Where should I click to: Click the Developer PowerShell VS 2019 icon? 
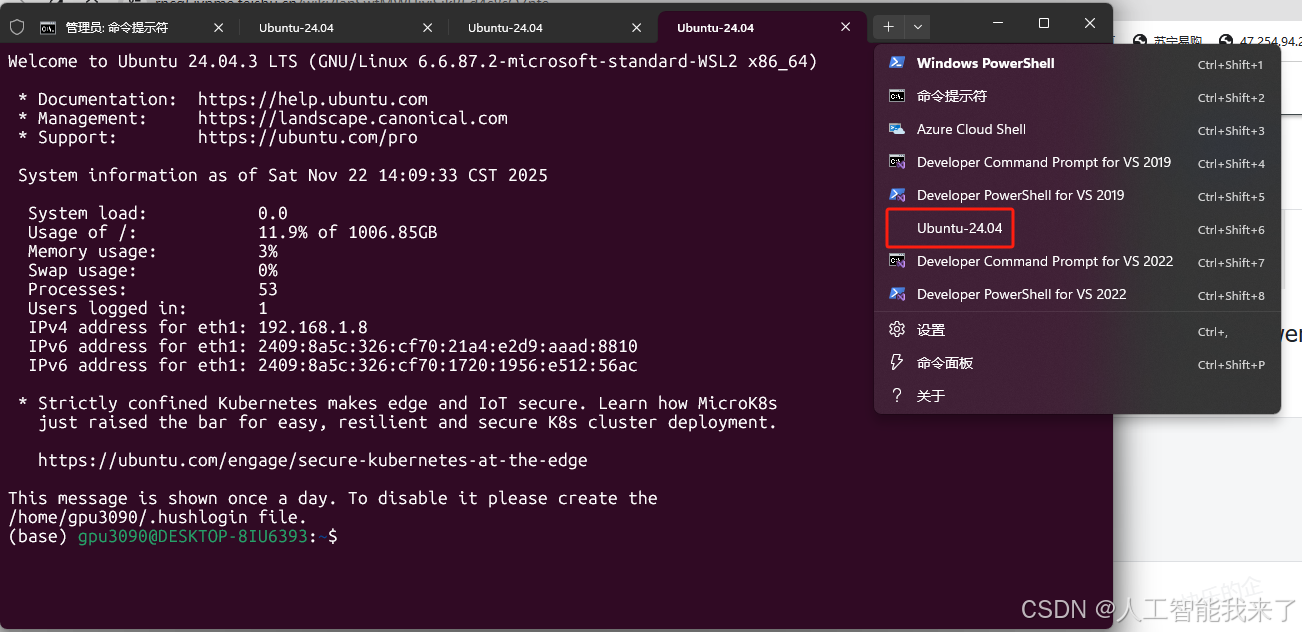[897, 195]
